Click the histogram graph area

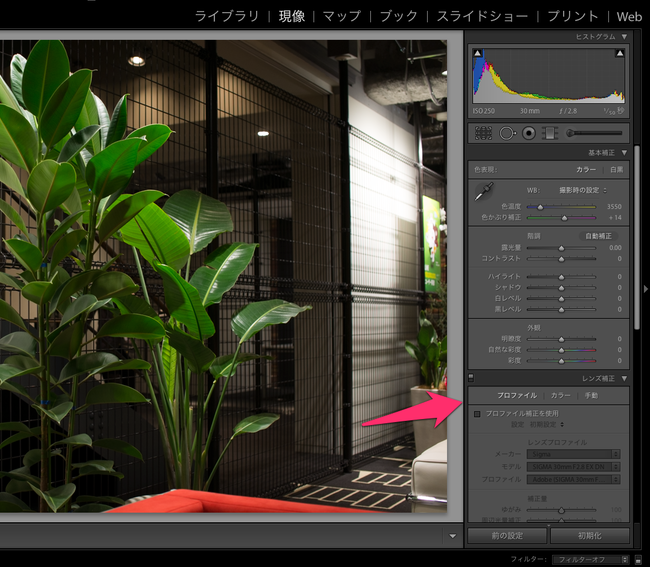point(548,76)
